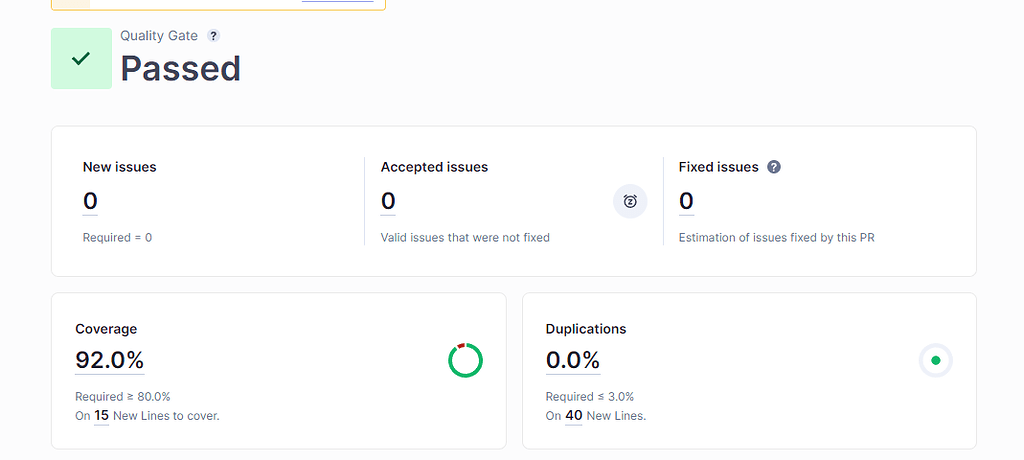This screenshot has width=1024, height=460.
Task: Click the Passed status heading
Action: (x=180, y=68)
